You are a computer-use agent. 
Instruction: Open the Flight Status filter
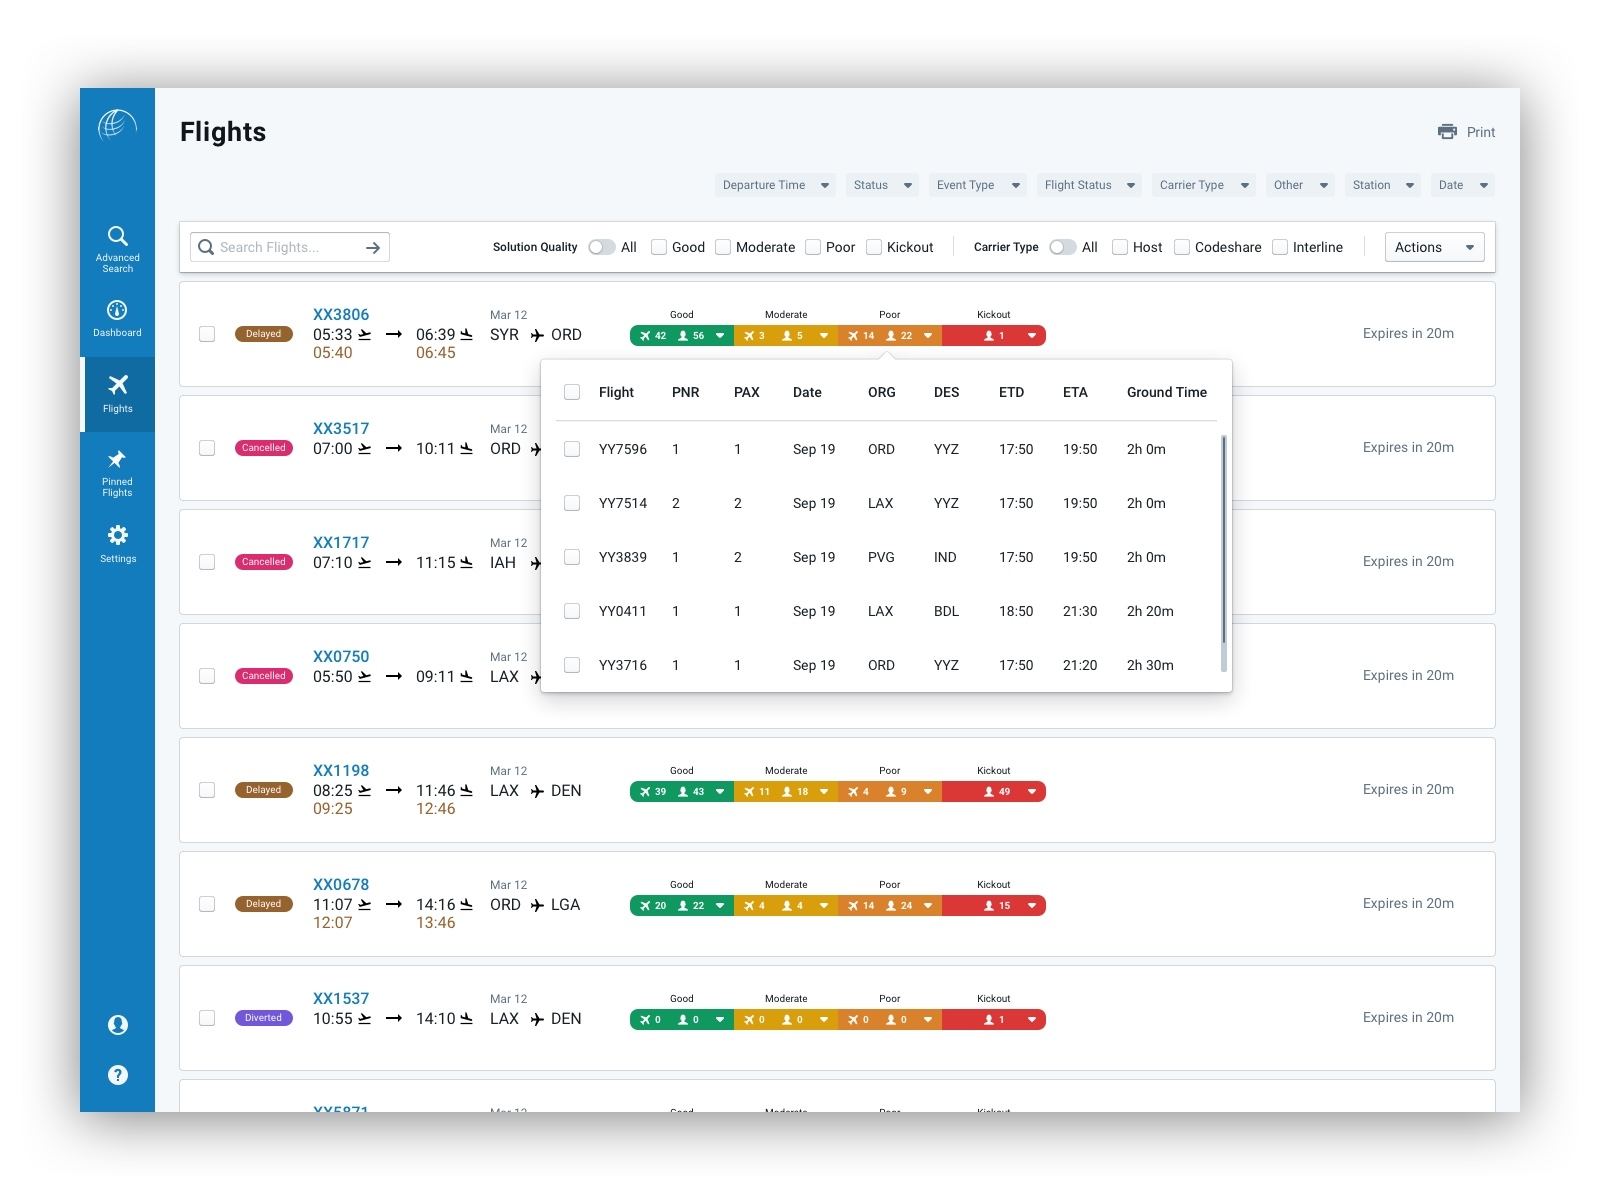pyautogui.click(x=1088, y=185)
